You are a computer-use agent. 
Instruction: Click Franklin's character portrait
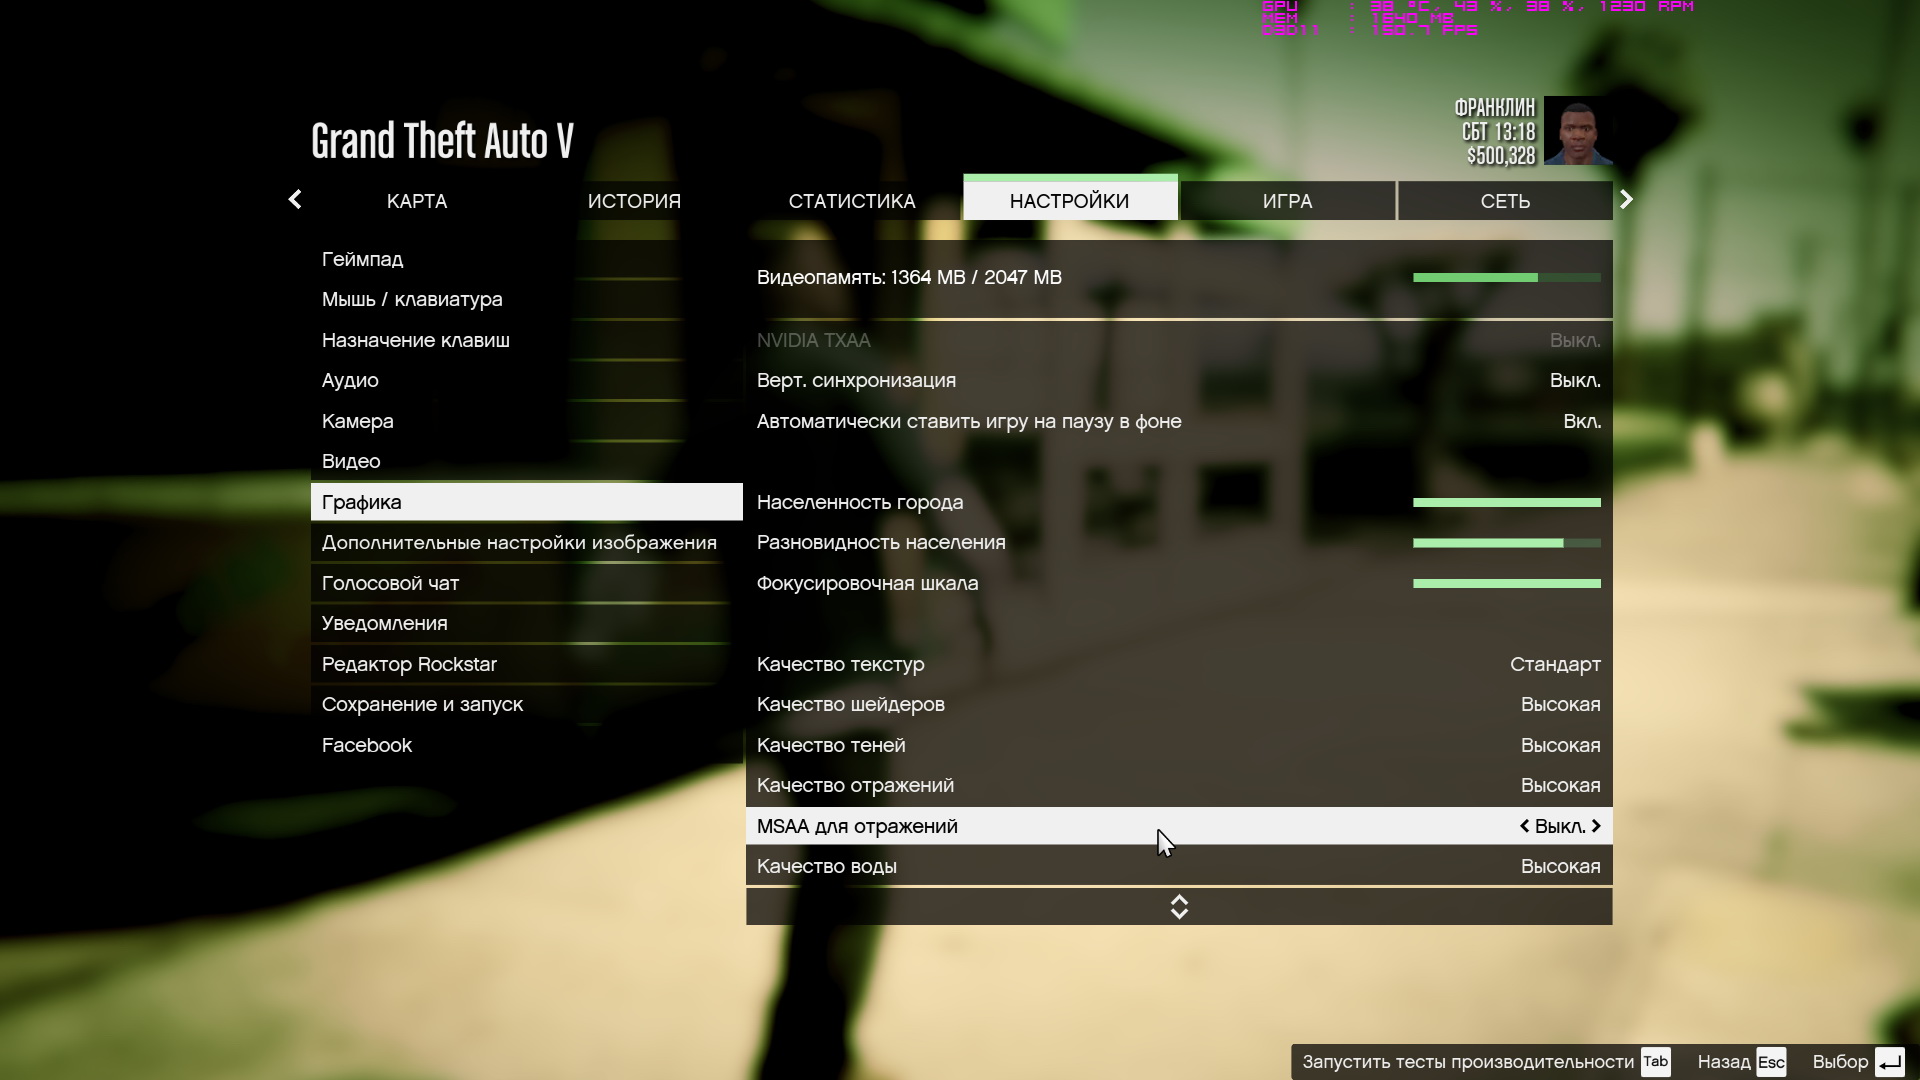(x=1577, y=131)
